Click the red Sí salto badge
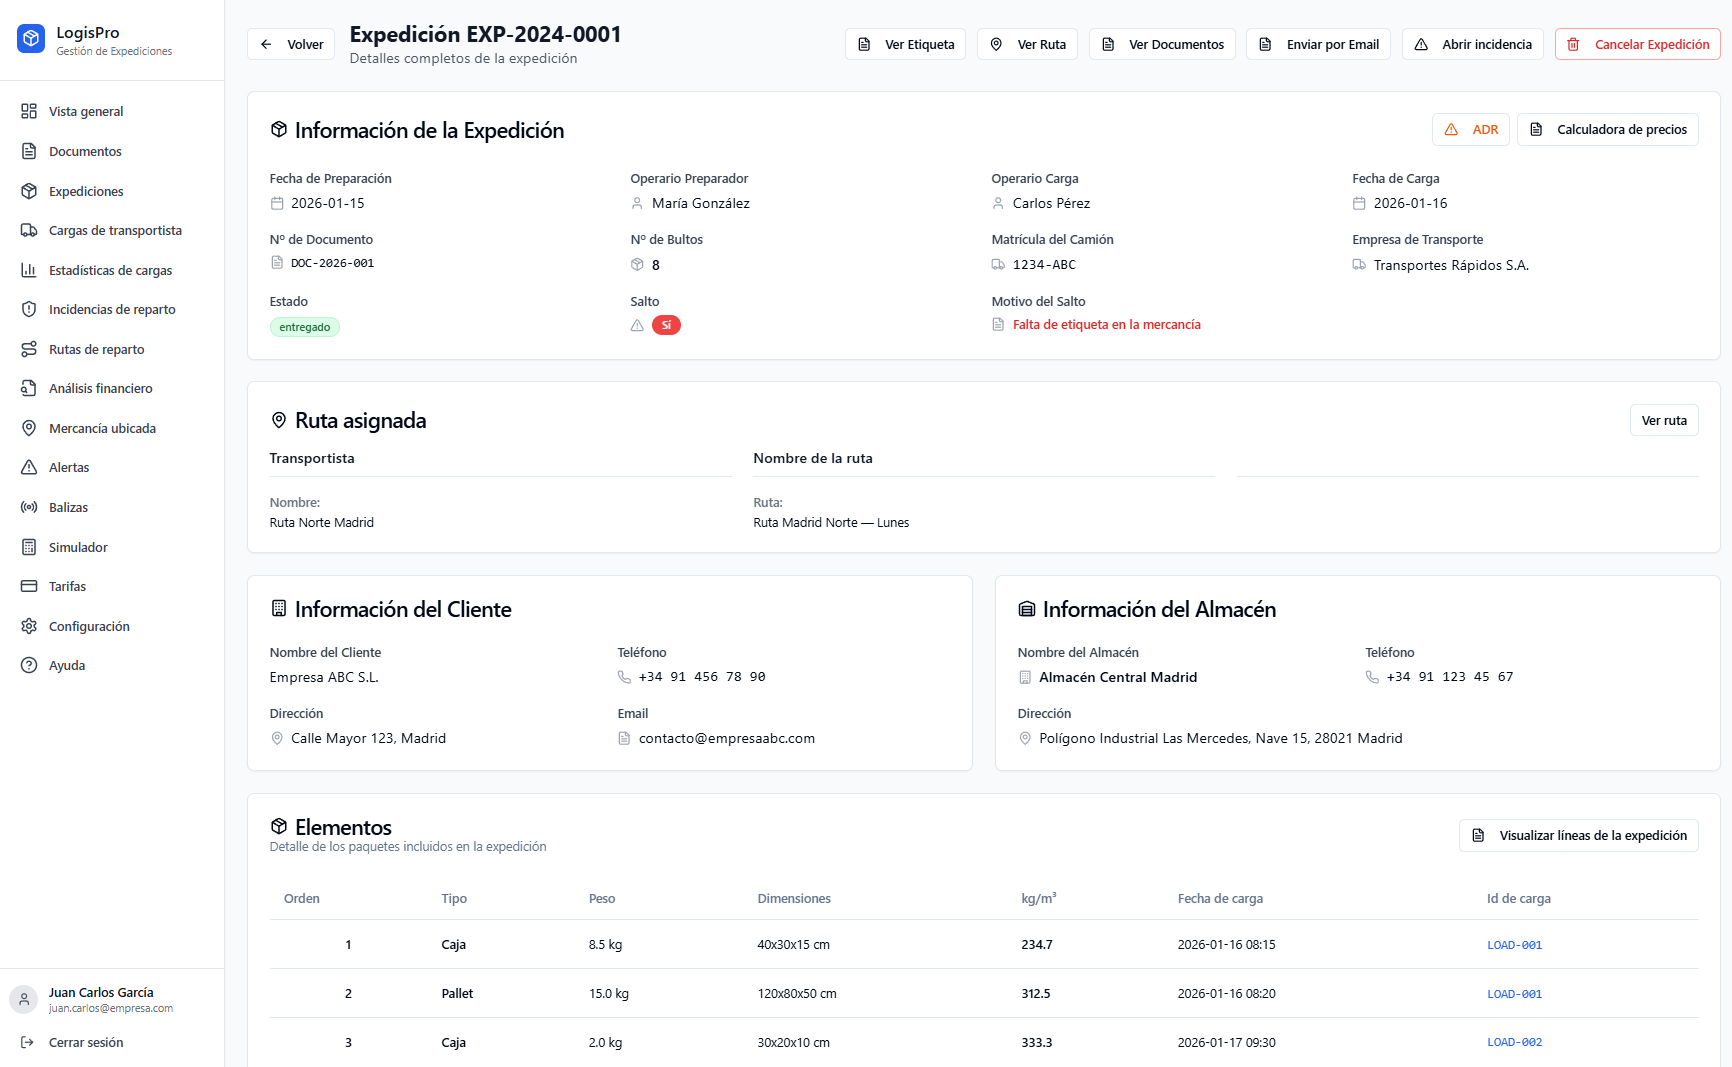 (x=666, y=325)
